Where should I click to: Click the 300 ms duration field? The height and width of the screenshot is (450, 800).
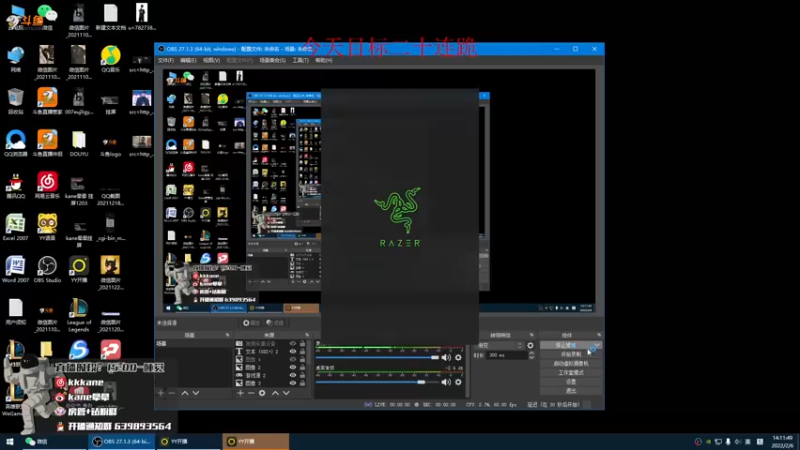(507, 355)
